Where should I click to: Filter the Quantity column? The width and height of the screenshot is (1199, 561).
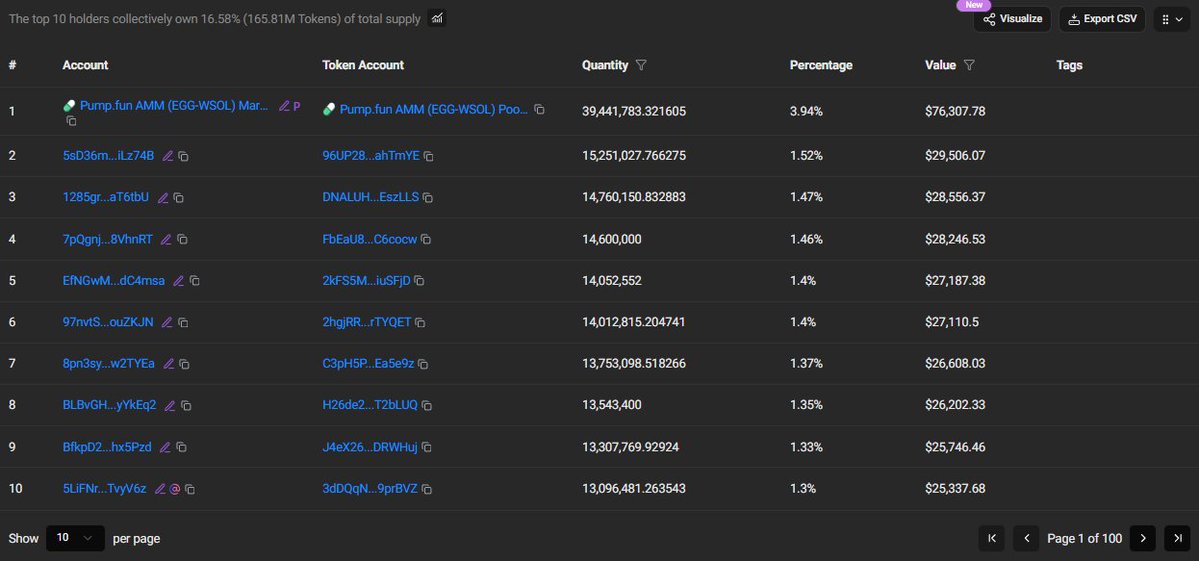coord(641,66)
